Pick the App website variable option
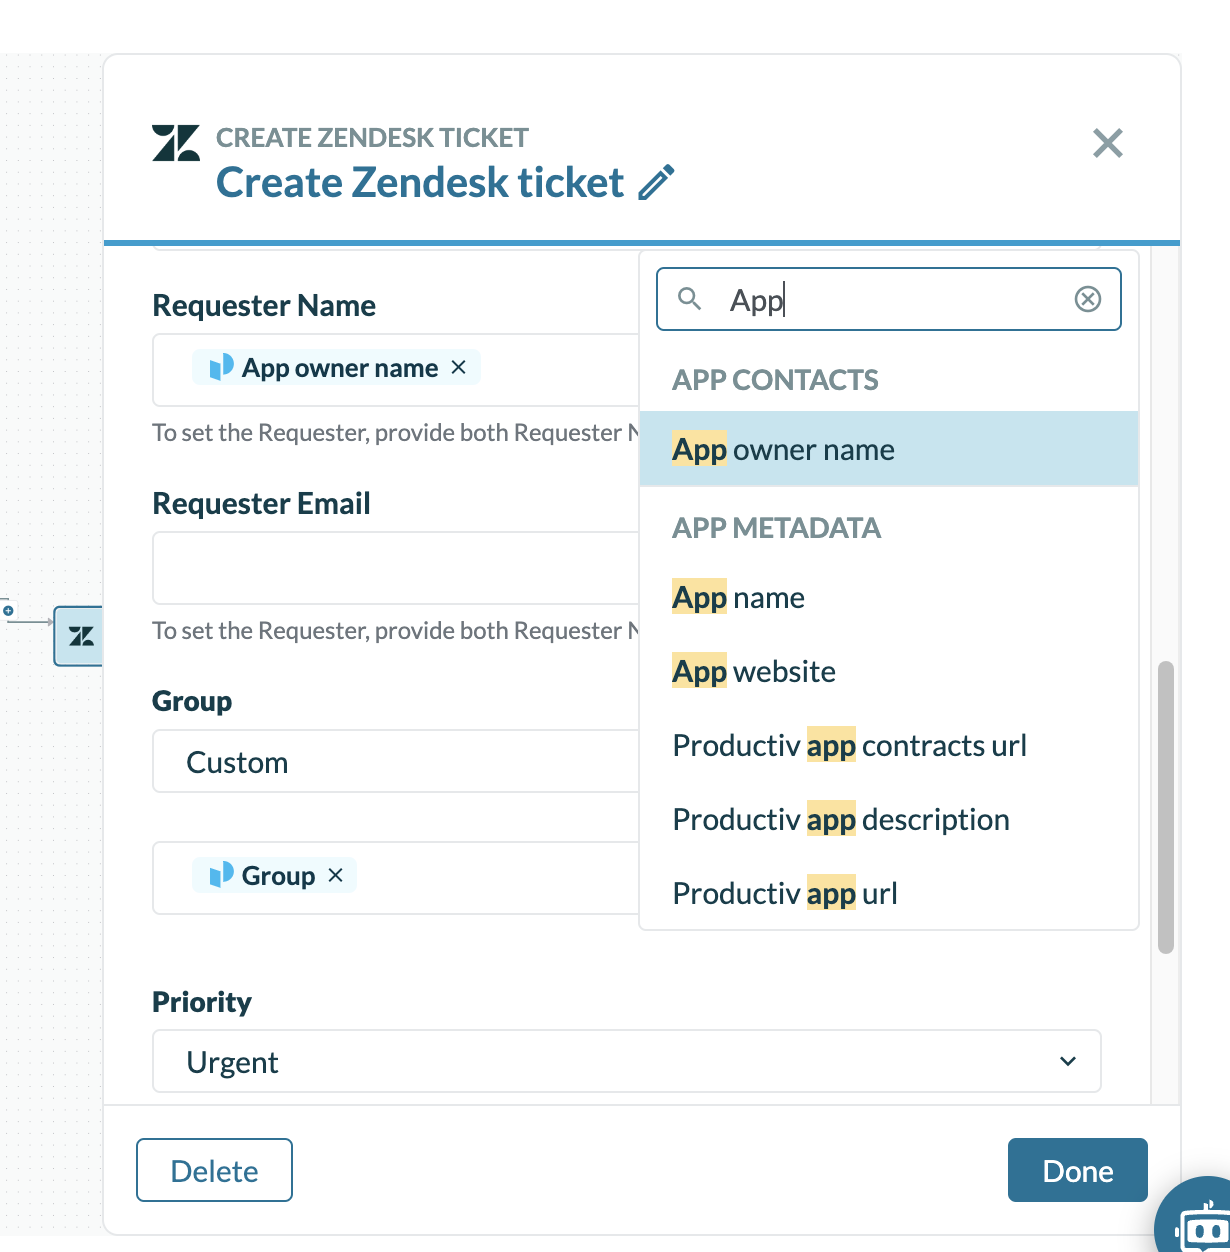This screenshot has width=1230, height=1252. 754,672
